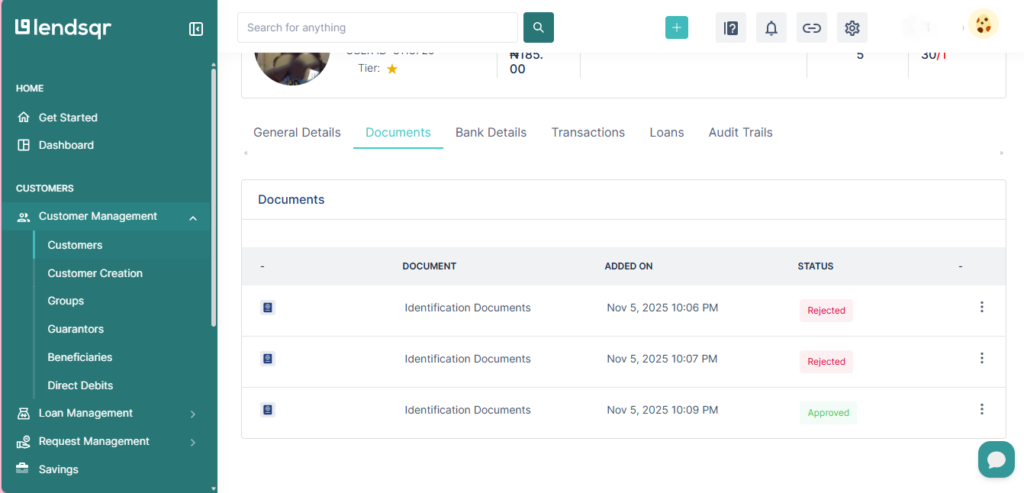Open the notifications bell

tap(771, 28)
